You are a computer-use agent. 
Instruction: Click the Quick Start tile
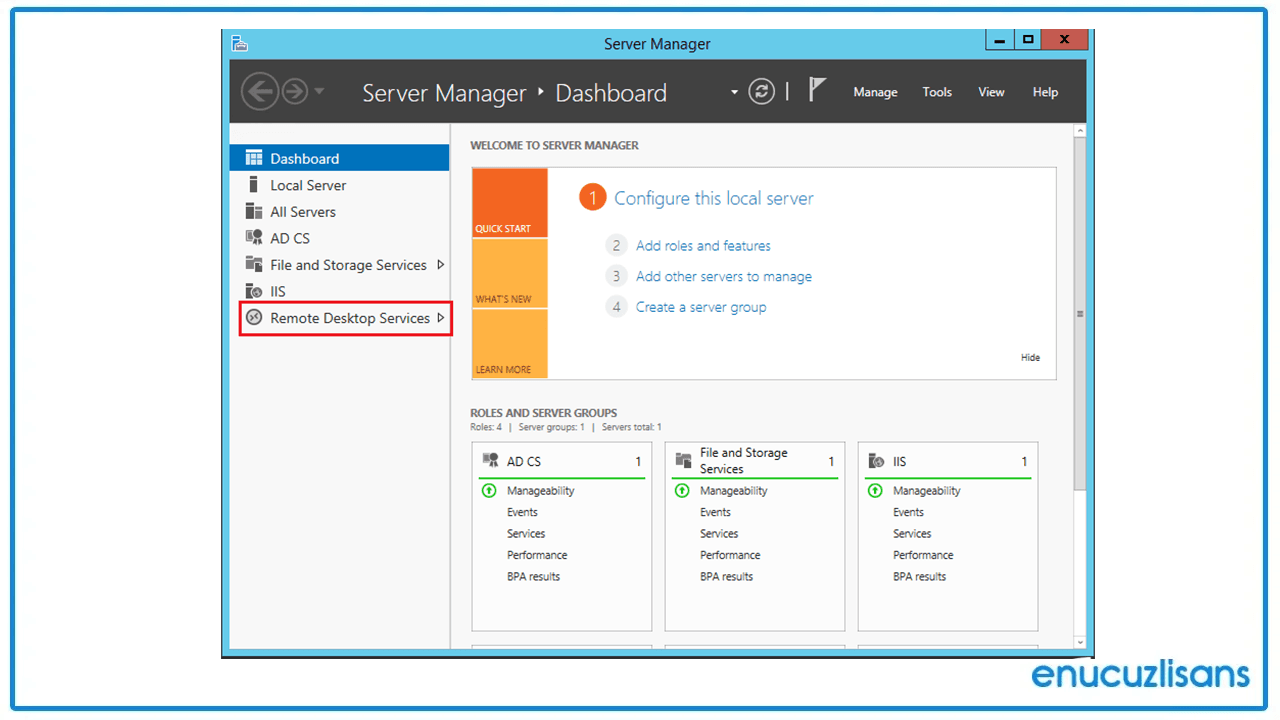tap(510, 203)
